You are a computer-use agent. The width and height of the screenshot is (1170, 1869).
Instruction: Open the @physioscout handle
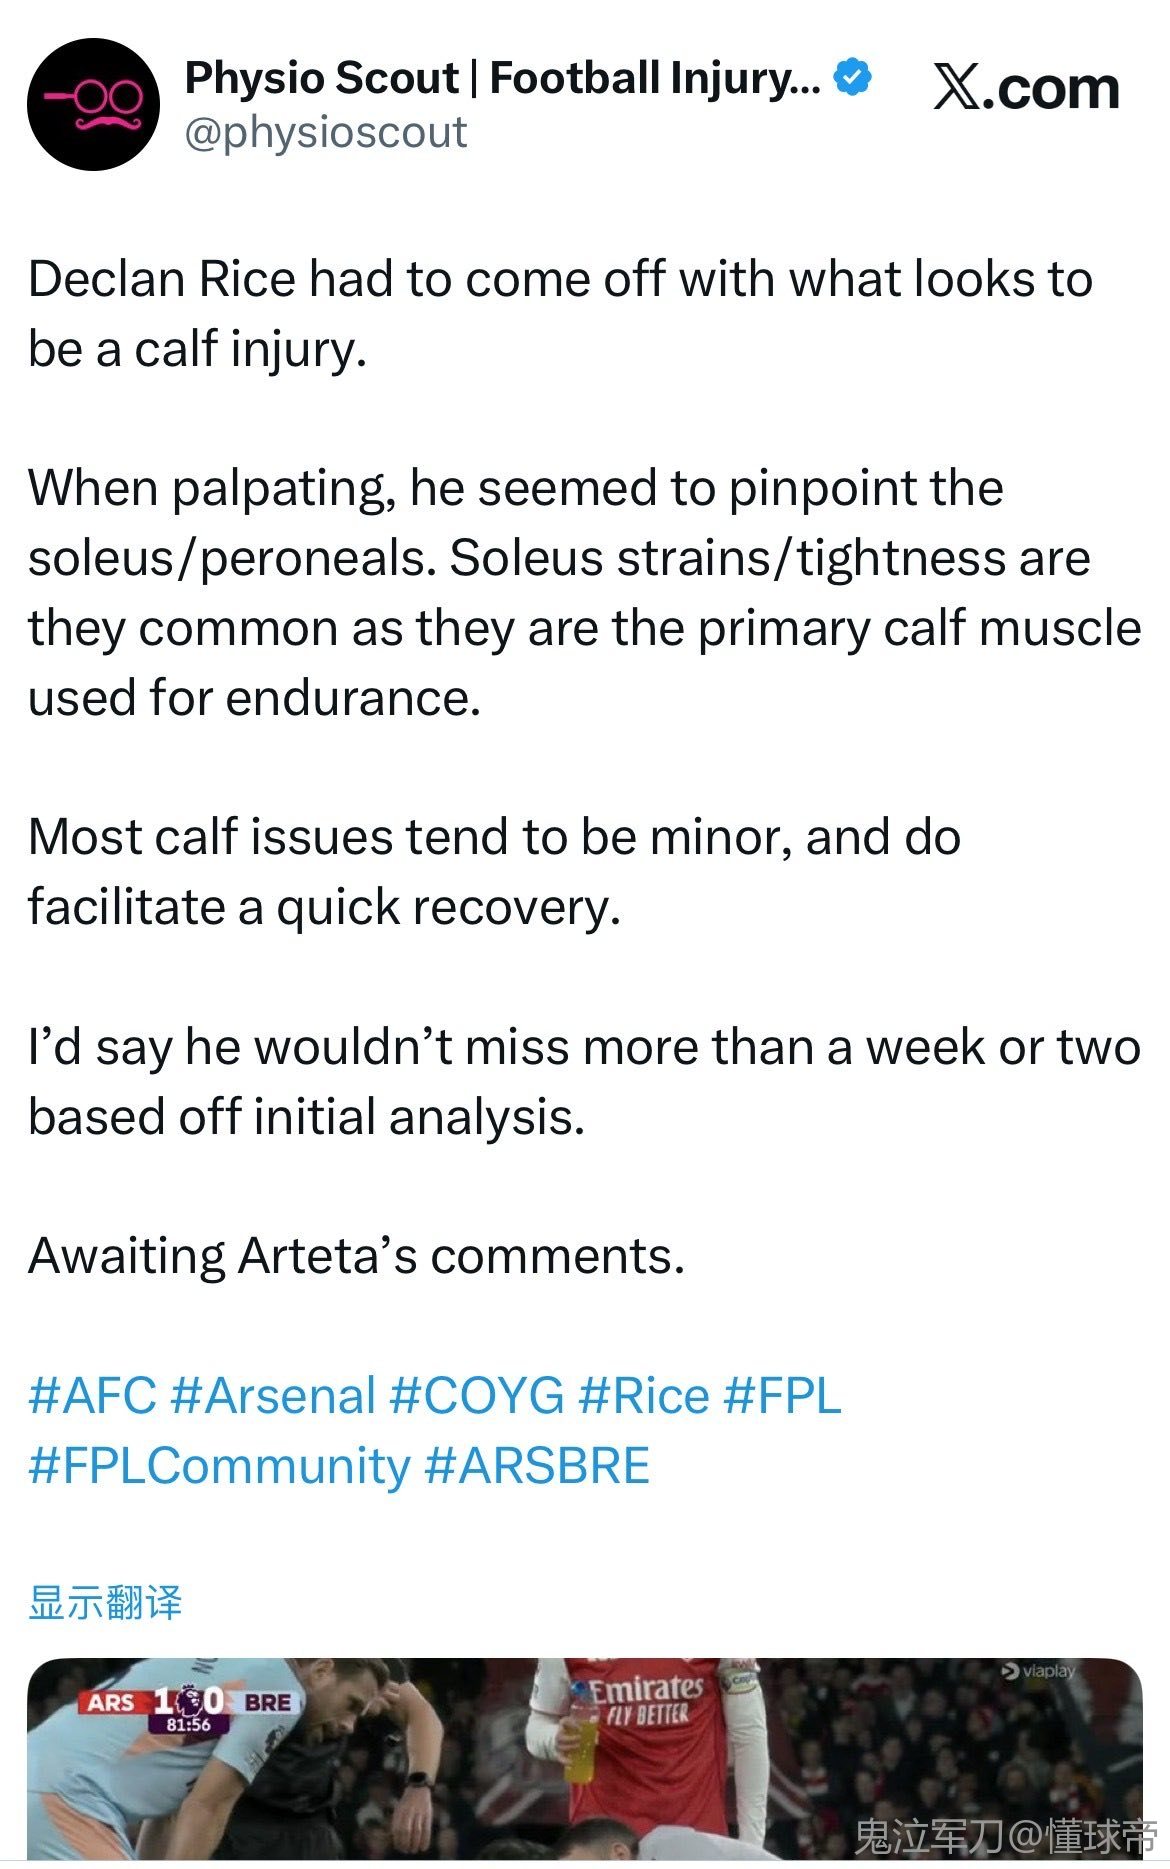pyautogui.click(x=326, y=133)
